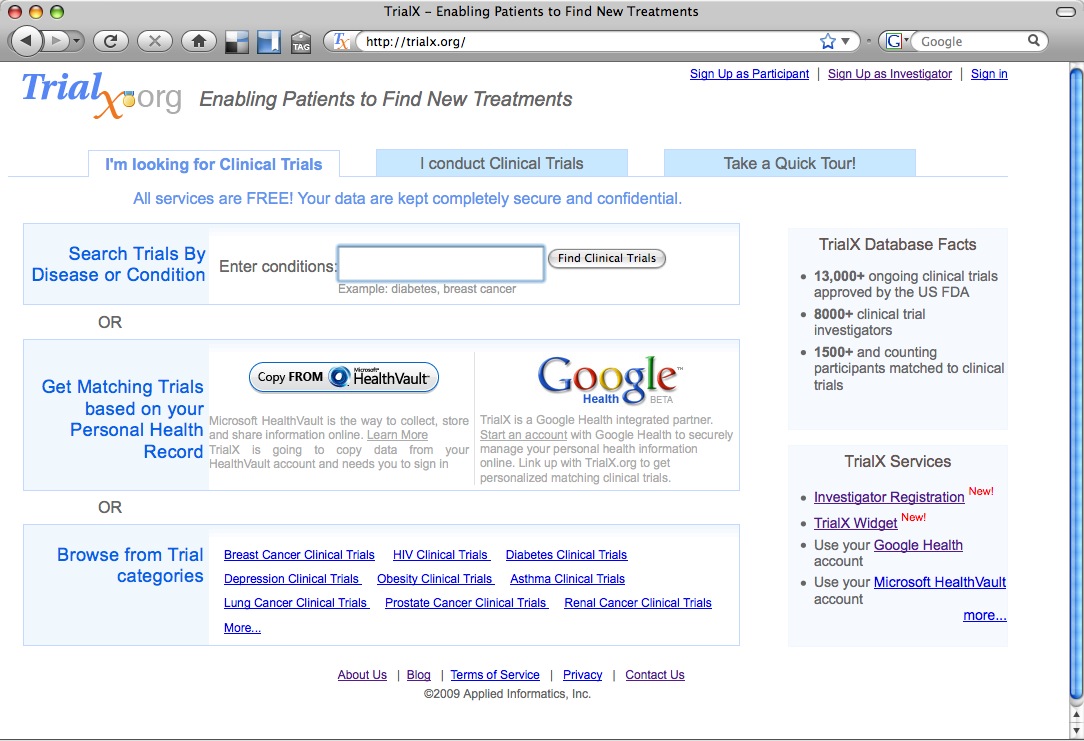Open Renal Cancer Clinical Trials link
This screenshot has width=1084, height=741.
(638, 603)
